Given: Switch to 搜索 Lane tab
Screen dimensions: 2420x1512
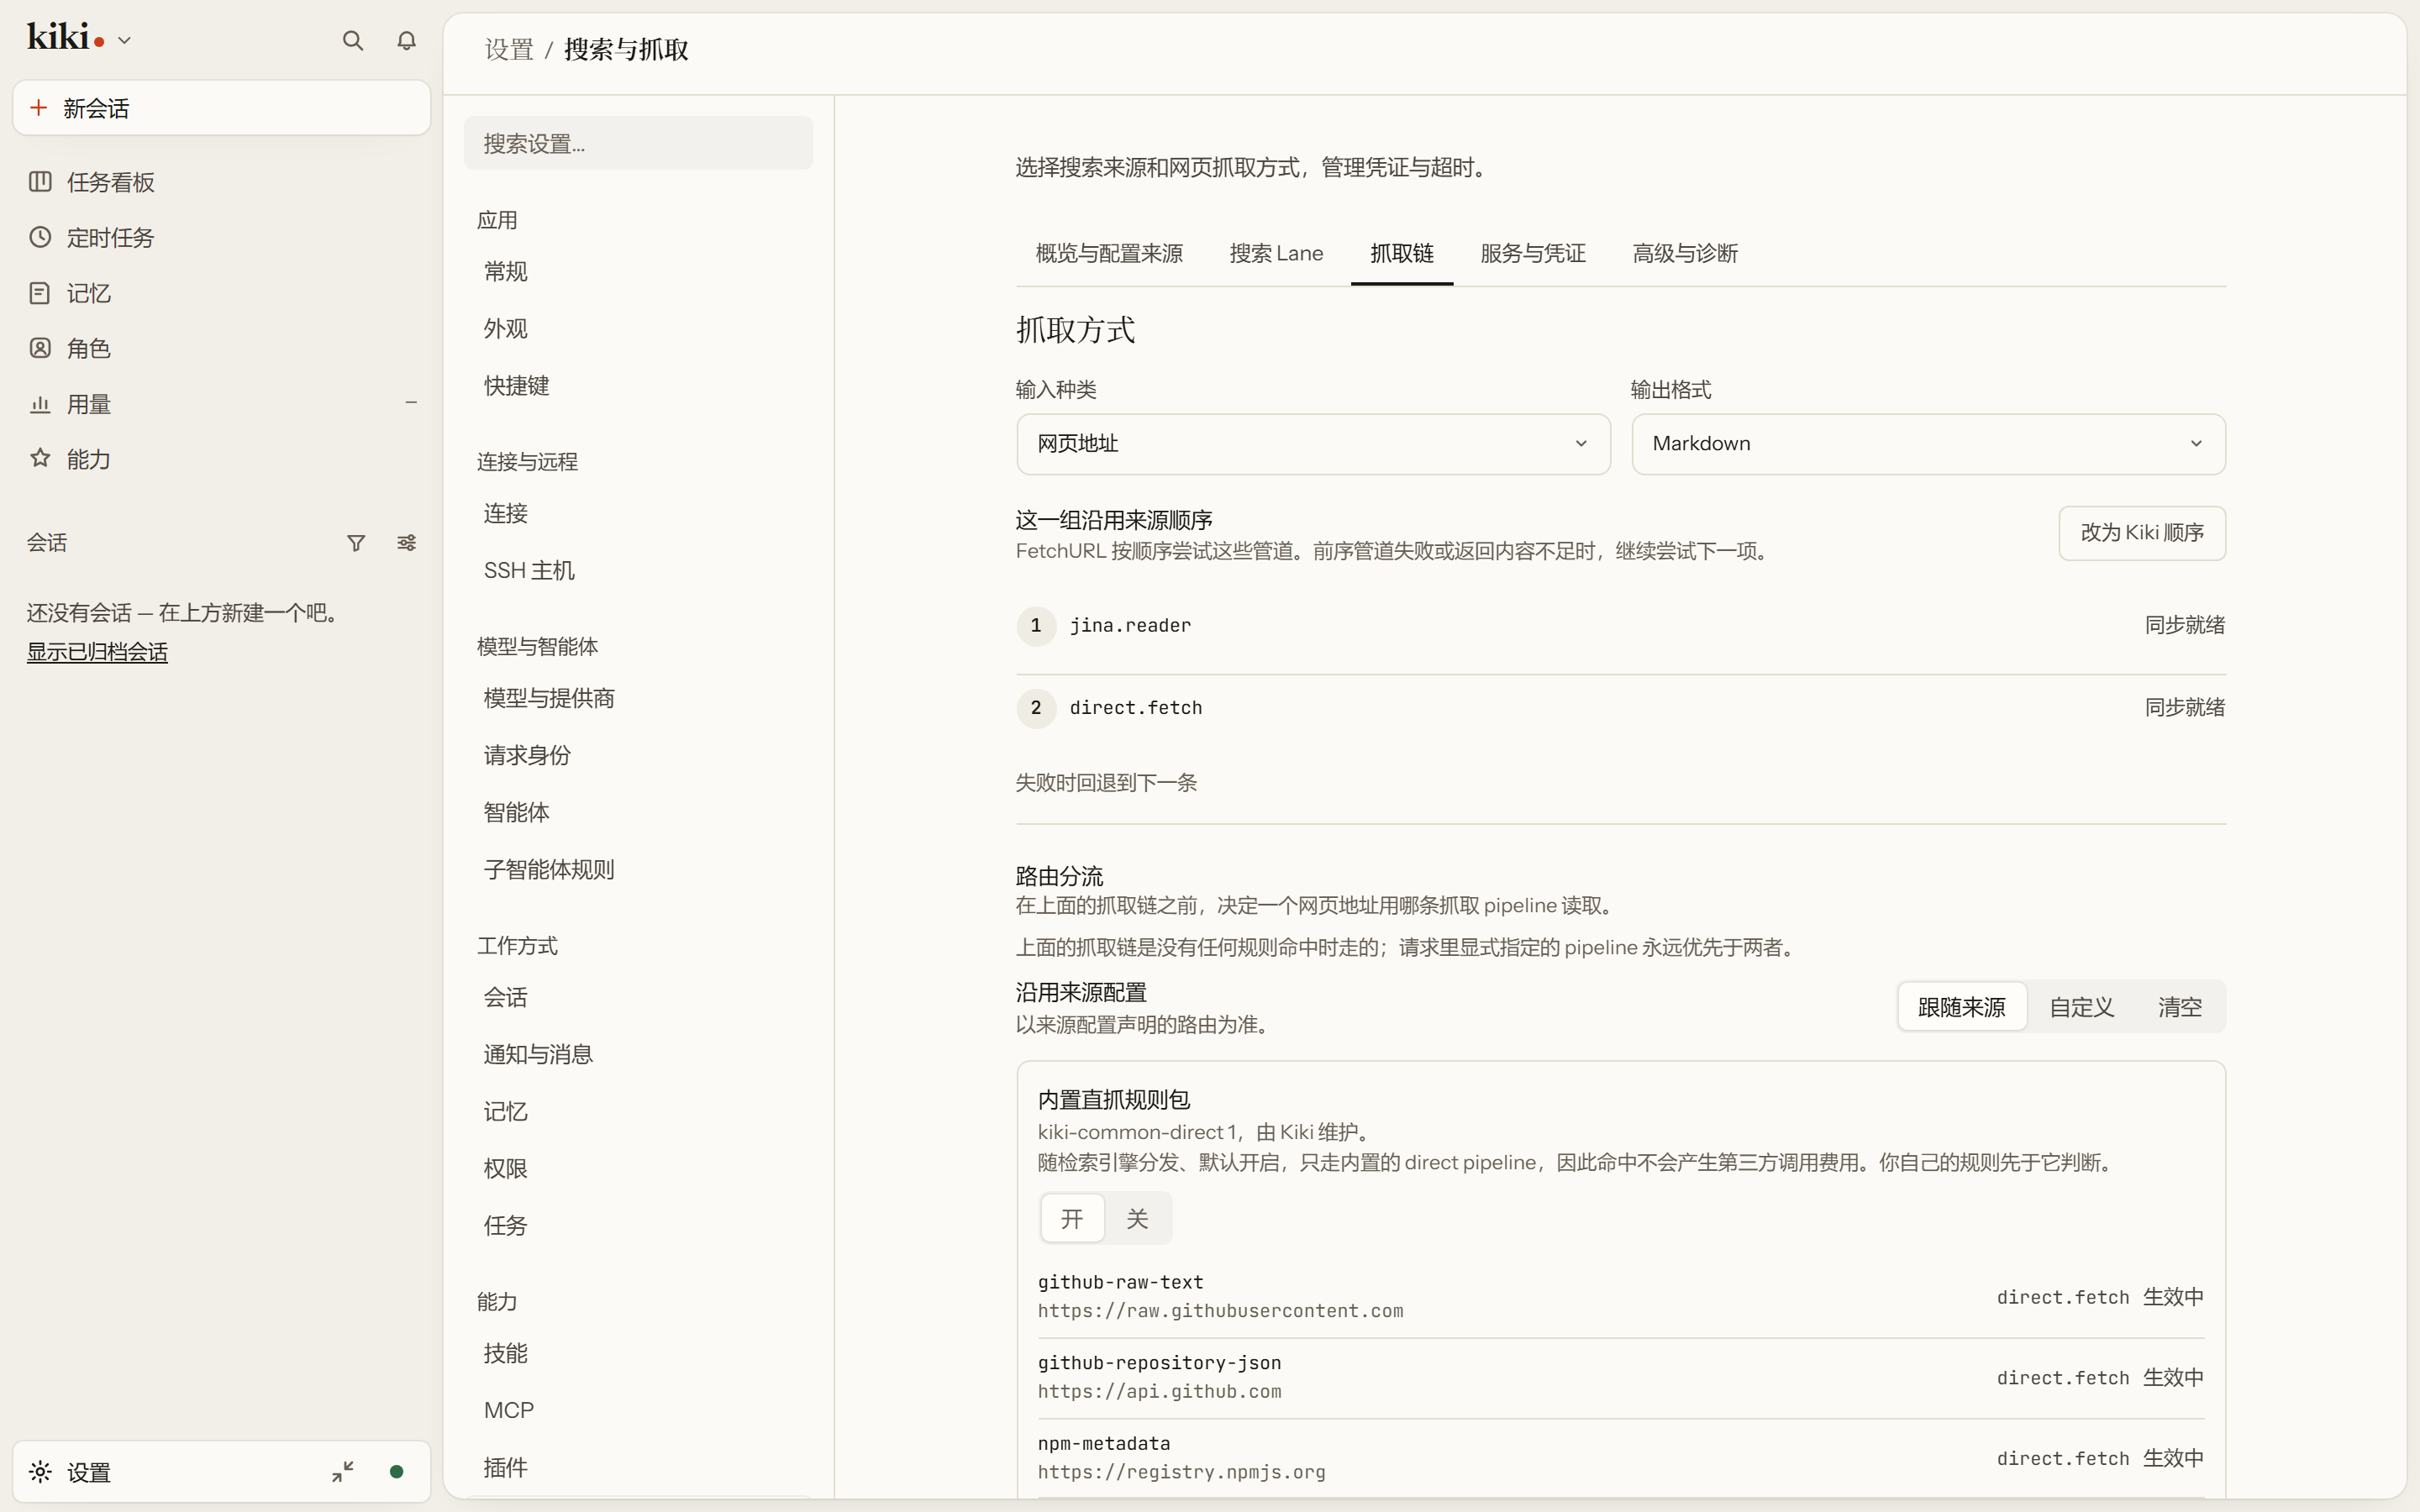Looking at the screenshot, I should click(1276, 254).
